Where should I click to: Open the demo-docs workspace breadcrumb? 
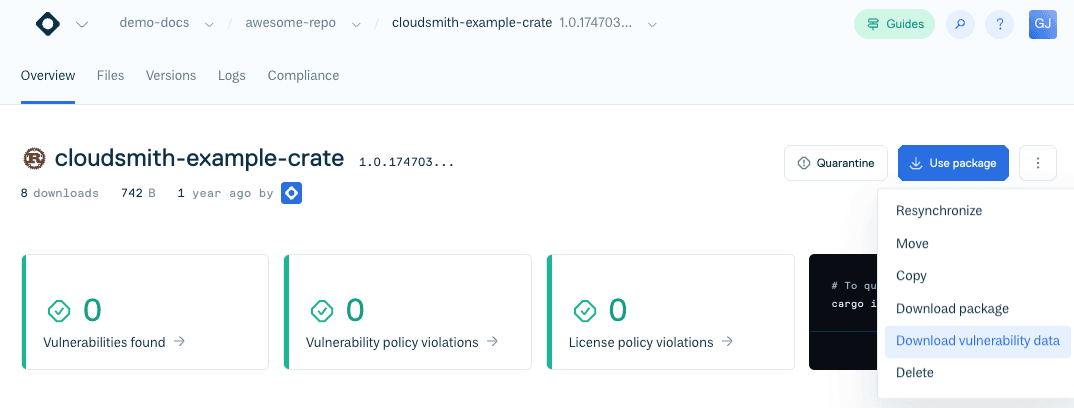[153, 23]
